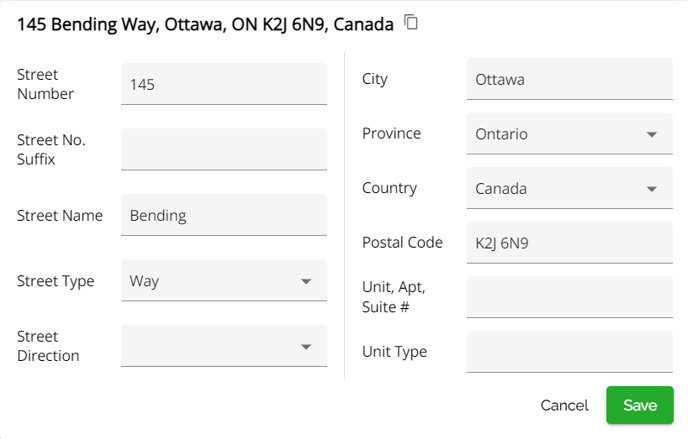Focus the Street Number field with 145

[224, 84]
